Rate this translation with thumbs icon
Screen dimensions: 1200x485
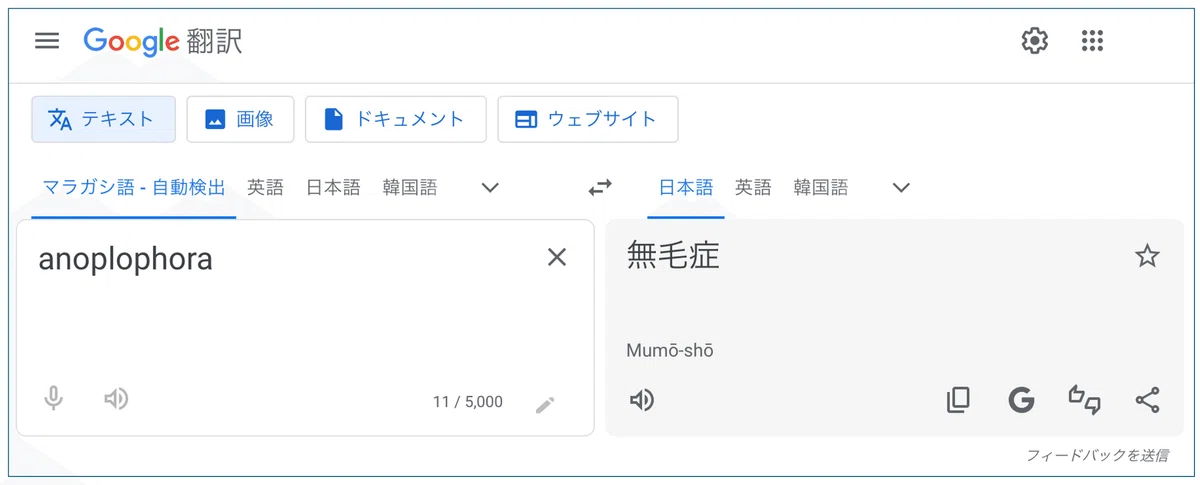[1085, 401]
